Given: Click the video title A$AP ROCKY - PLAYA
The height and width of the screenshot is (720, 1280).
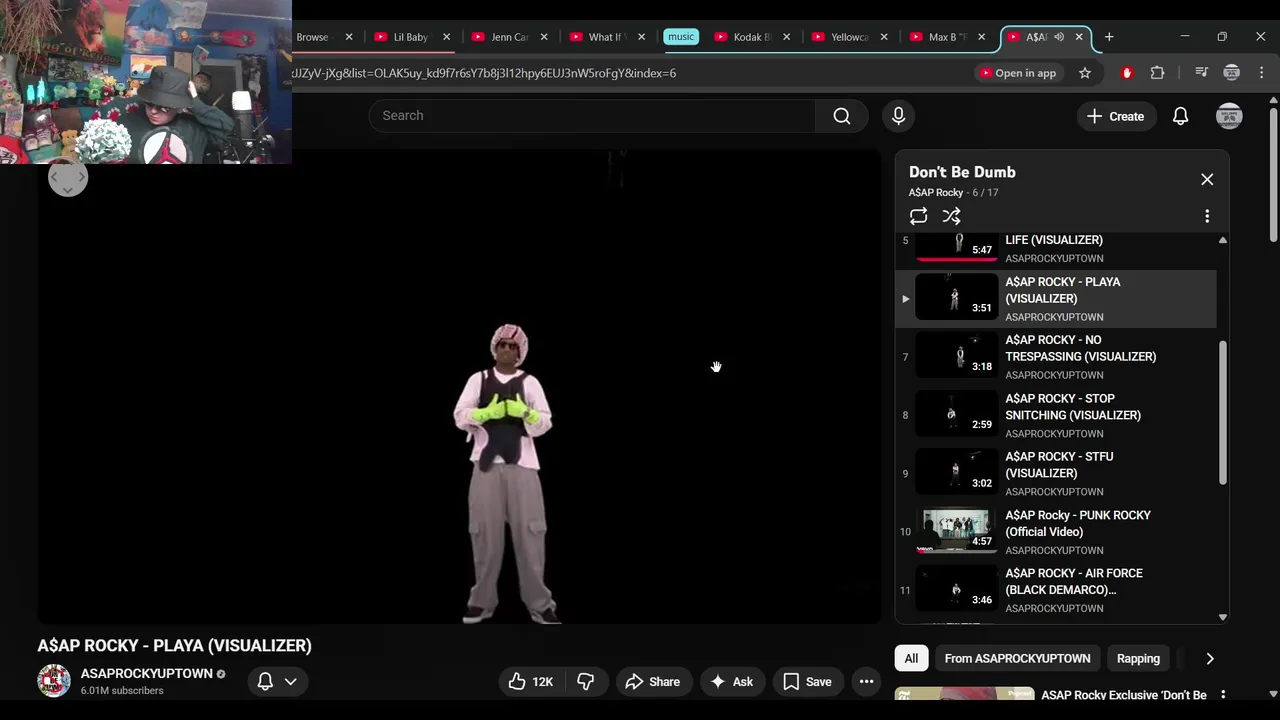Looking at the screenshot, I should tap(175, 646).
